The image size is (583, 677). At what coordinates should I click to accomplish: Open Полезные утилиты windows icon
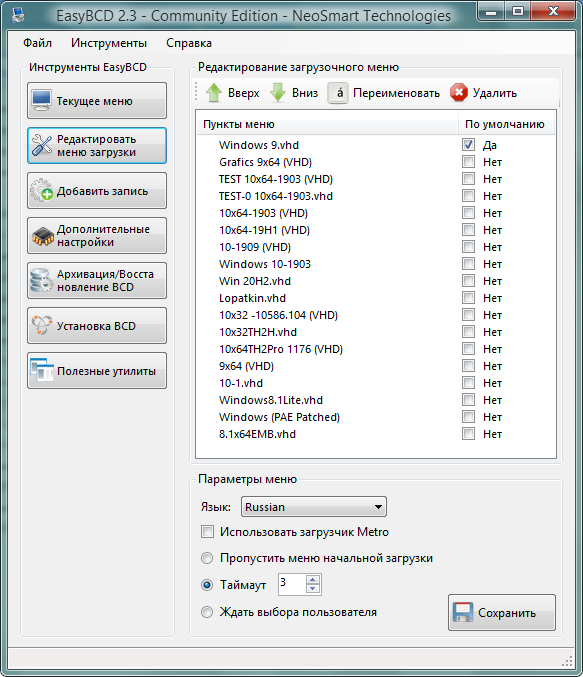42,370
